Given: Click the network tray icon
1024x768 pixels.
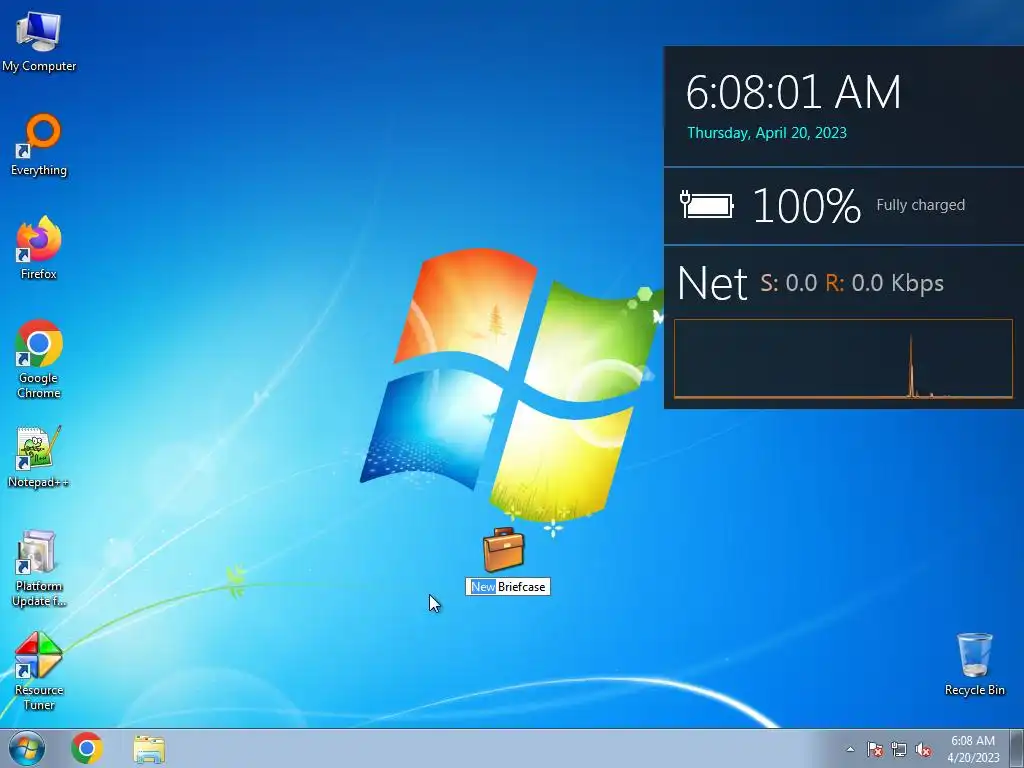Looking at the screenshot, I should (899, 749).
